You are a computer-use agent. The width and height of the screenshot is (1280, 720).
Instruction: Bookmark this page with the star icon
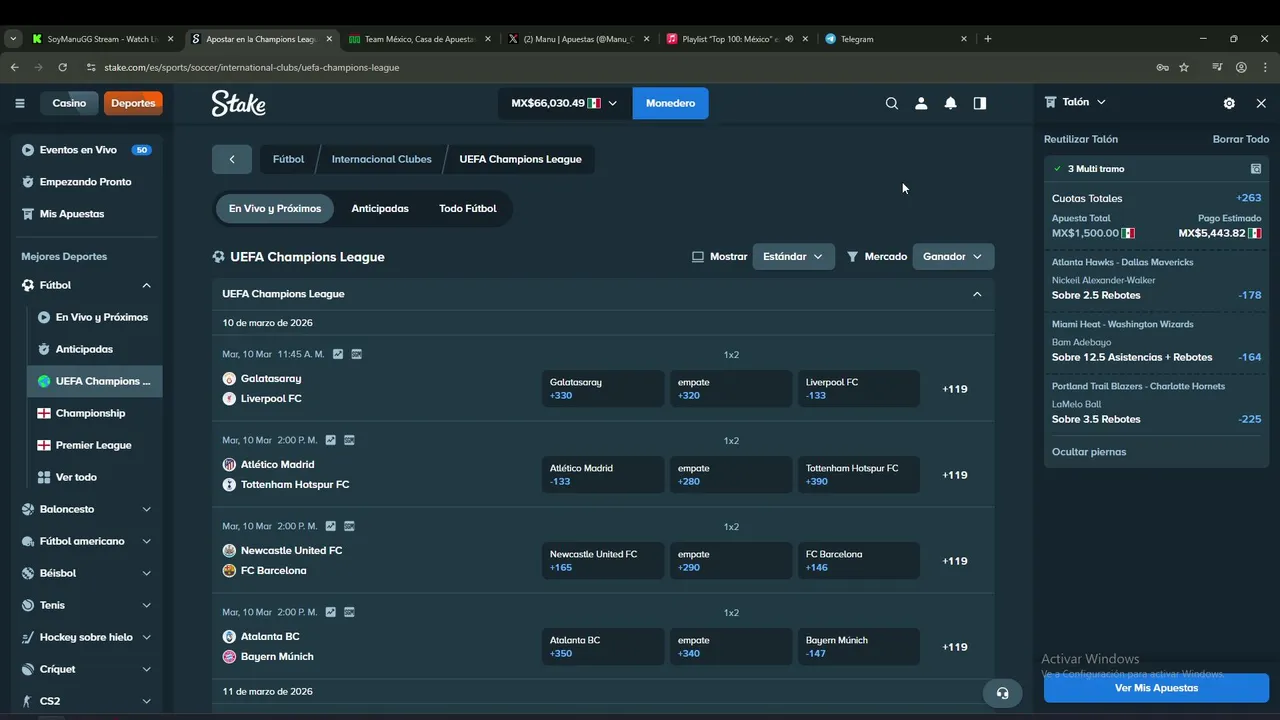[1184, 67]
